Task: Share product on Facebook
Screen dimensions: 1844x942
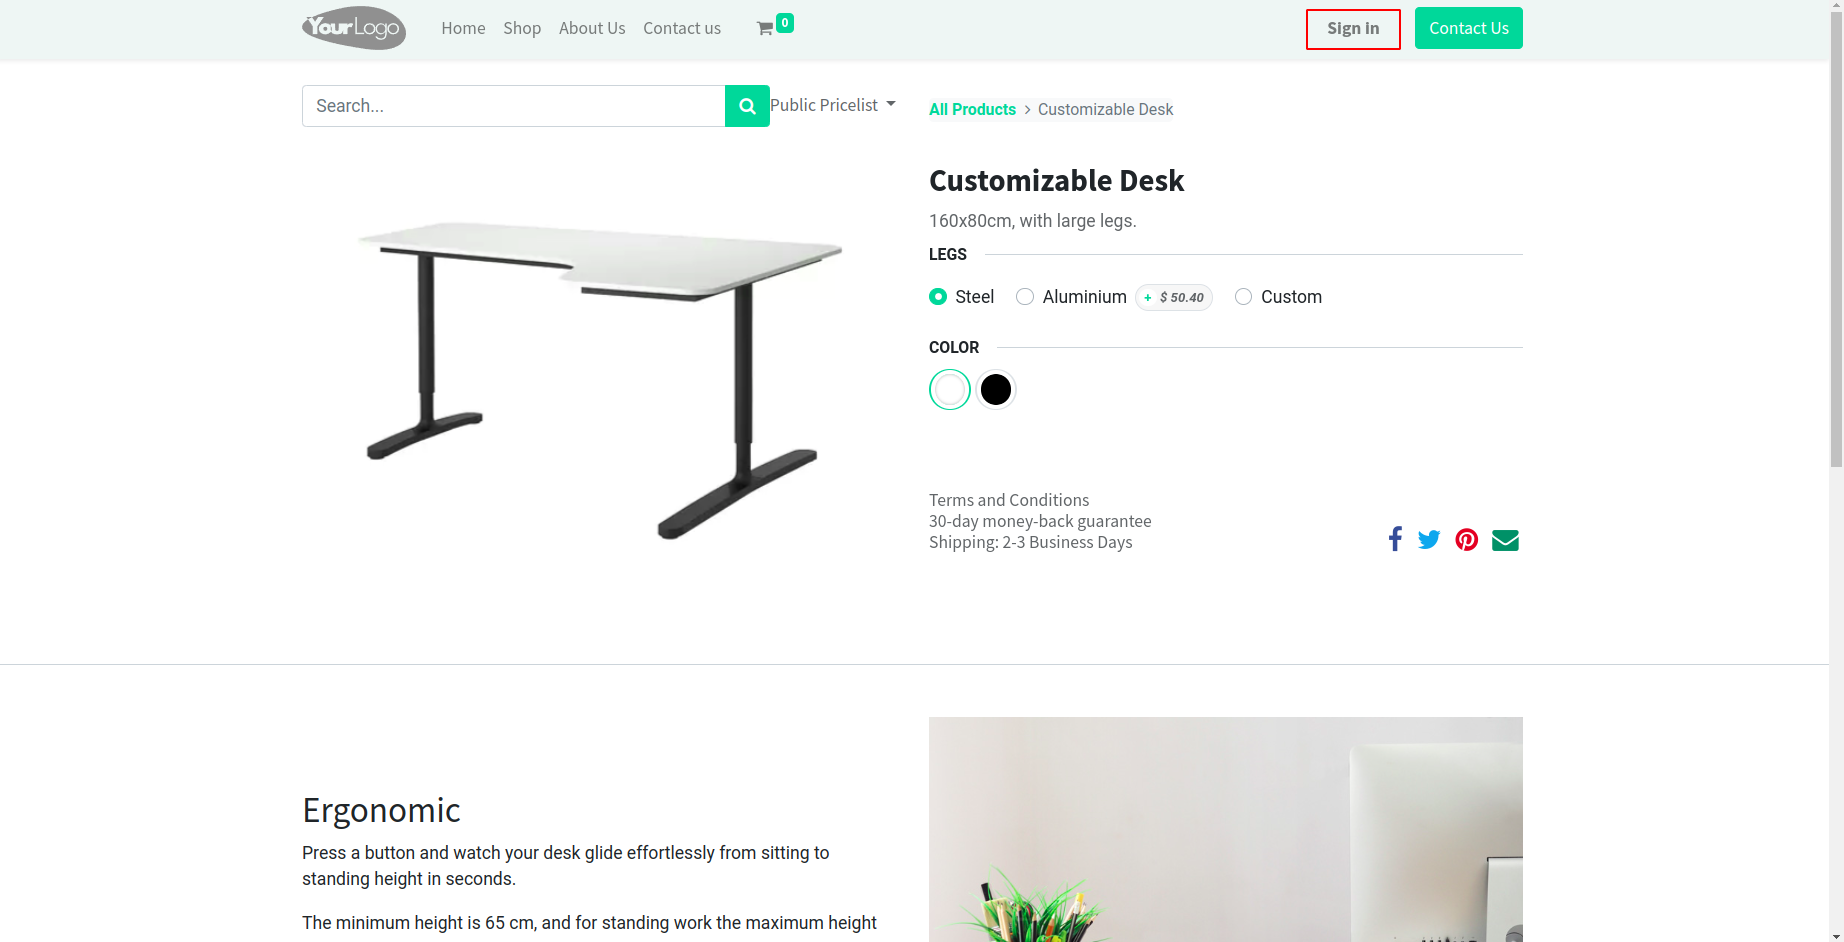Action: (x=1395, y=540)
